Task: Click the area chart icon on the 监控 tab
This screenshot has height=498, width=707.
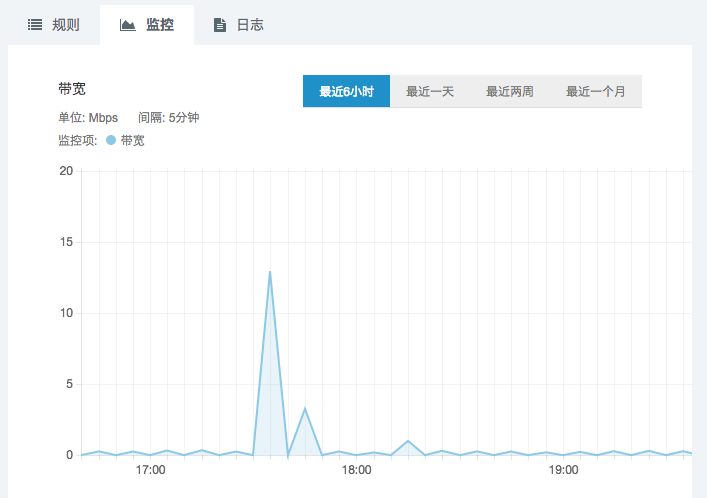Action: click(127, 25)
